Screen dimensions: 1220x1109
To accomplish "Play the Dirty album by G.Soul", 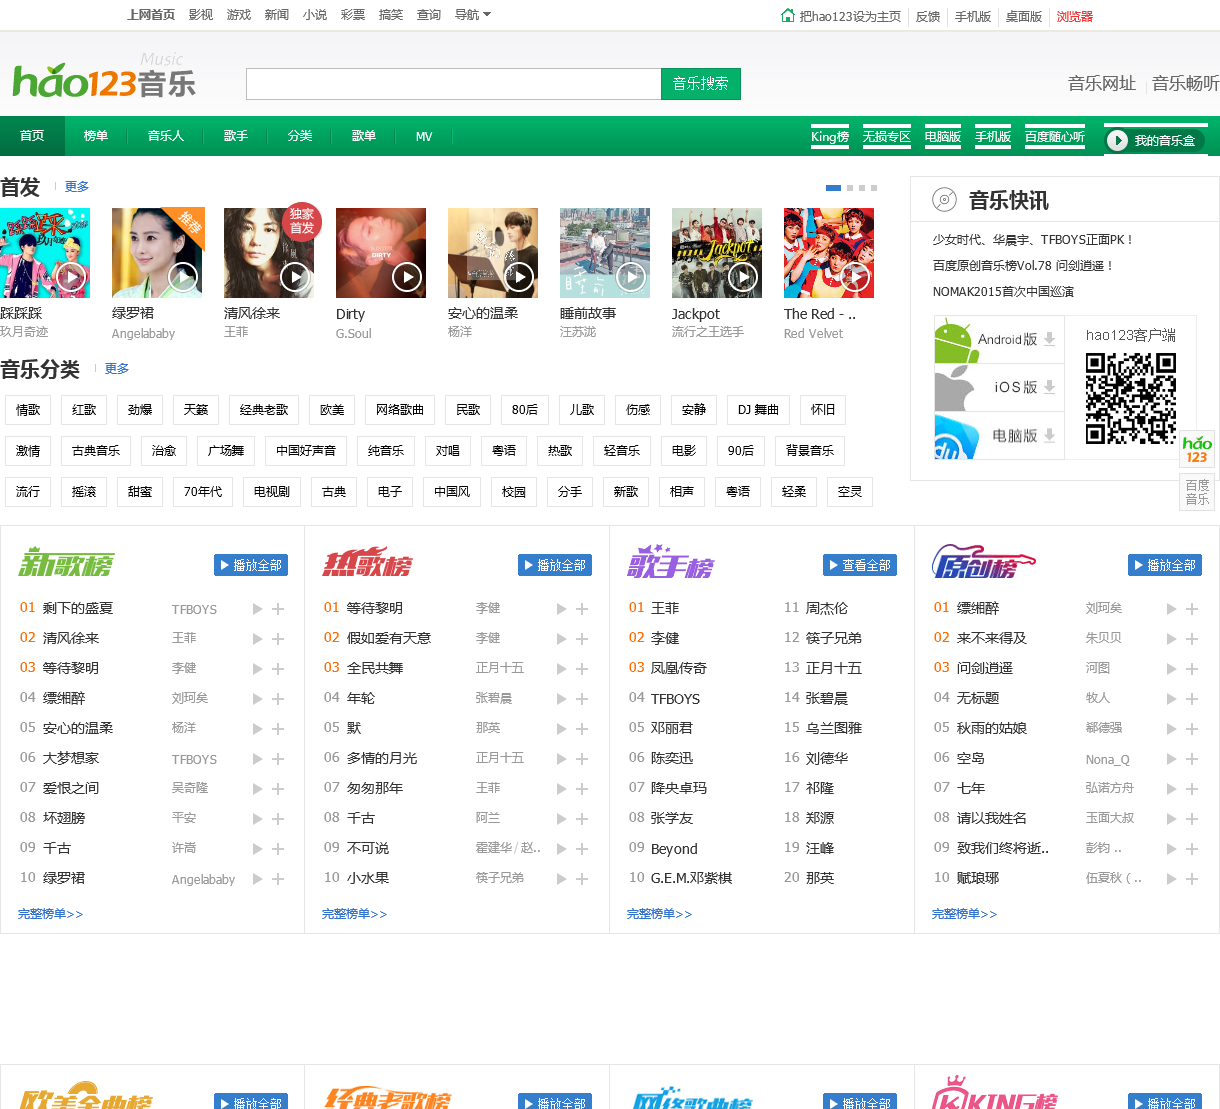I will point(407,276).
